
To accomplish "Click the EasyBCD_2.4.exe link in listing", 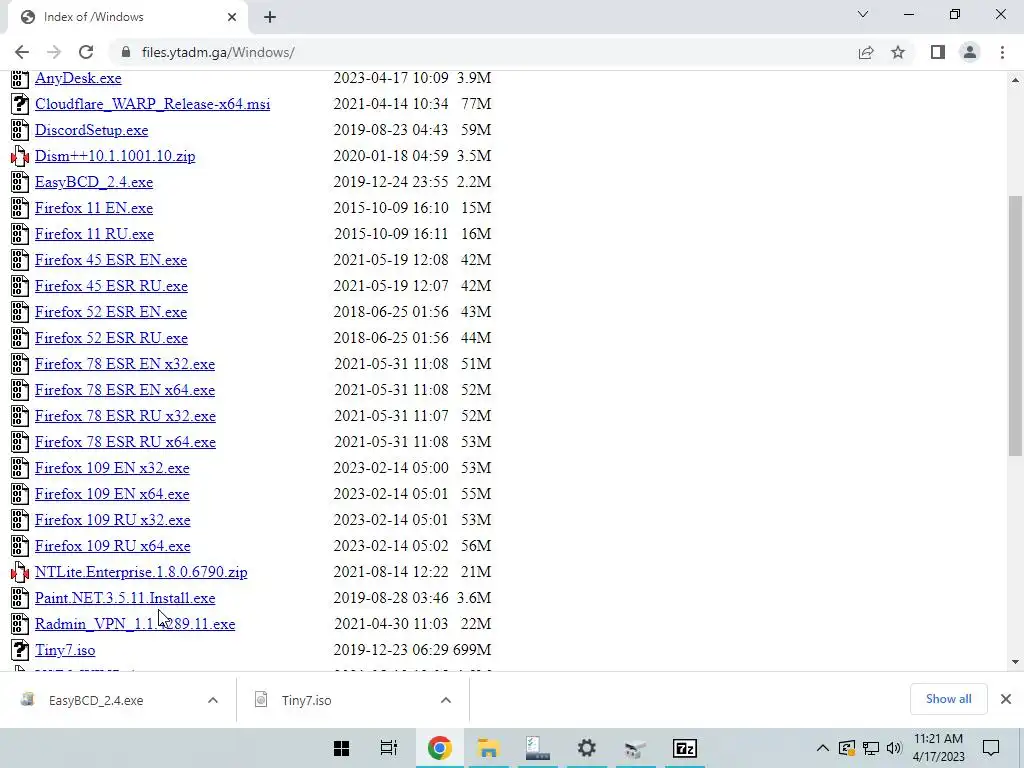I will [94, 182].
